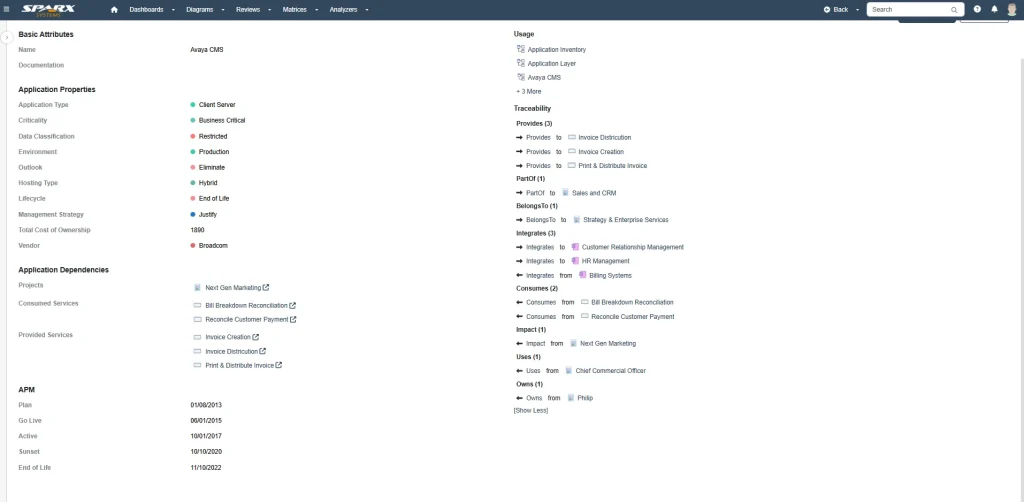
Task: Expand the Diagrams dropdown arrow
Action: pos(223,10)
